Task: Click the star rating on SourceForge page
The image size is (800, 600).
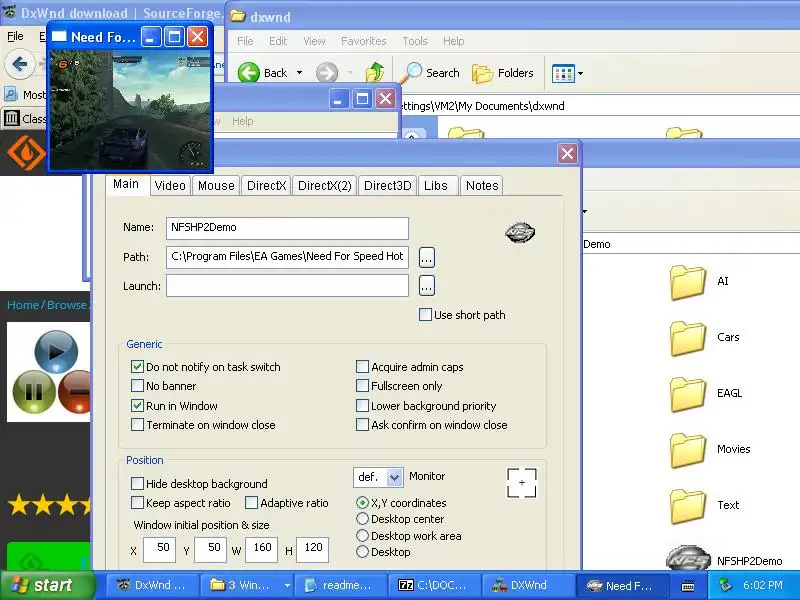Action: pyautogui.click(x=48, y=505)
